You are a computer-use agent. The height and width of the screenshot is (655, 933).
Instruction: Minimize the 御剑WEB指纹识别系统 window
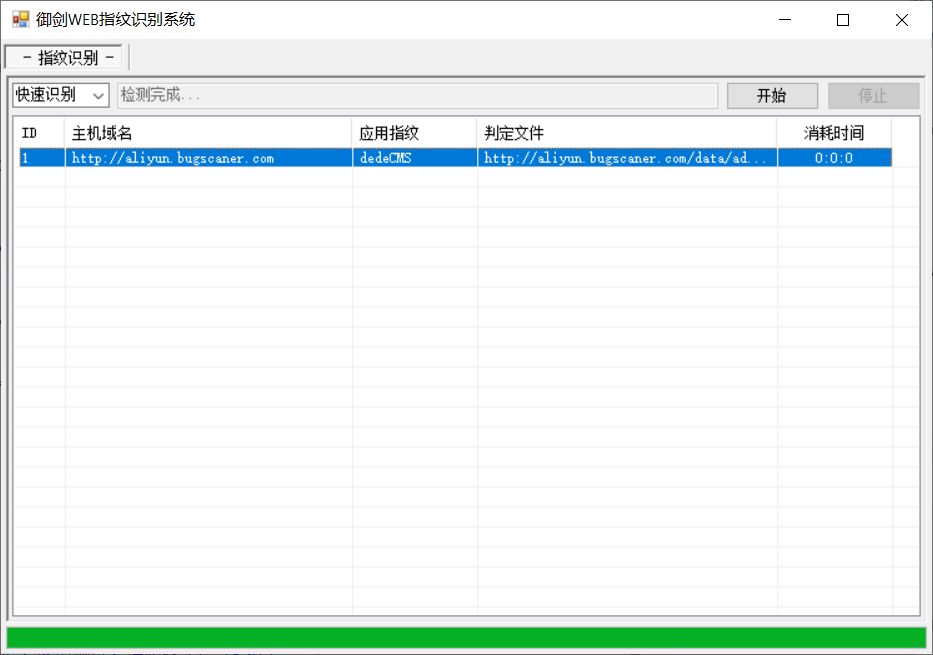click(x=785, y=20)
